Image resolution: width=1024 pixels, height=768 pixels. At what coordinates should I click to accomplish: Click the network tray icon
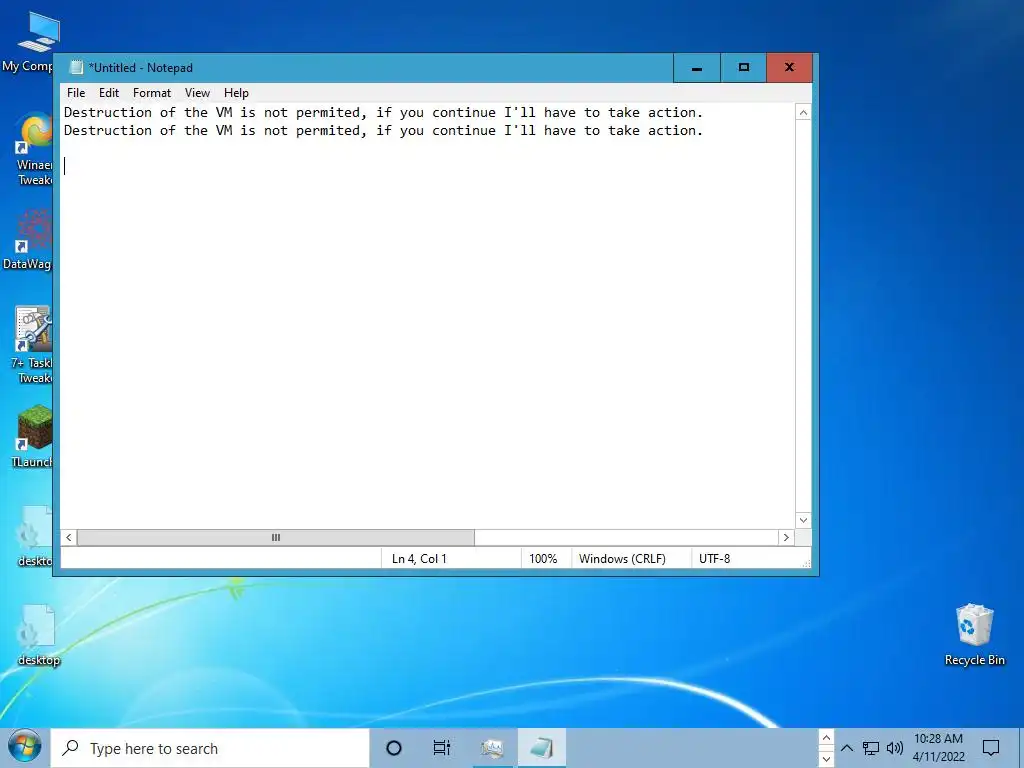click(x=871, y=748)
